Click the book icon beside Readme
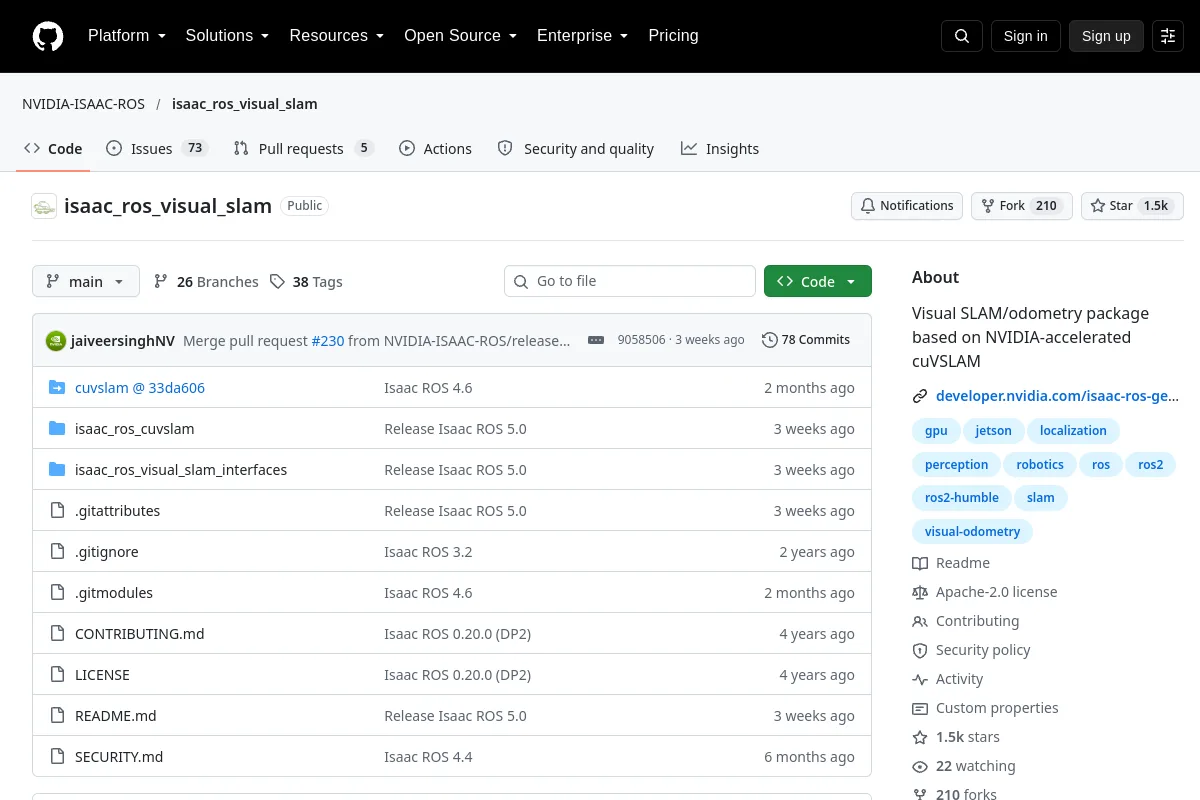Screen dimensions: 1200x800 [x=920, y=563]
